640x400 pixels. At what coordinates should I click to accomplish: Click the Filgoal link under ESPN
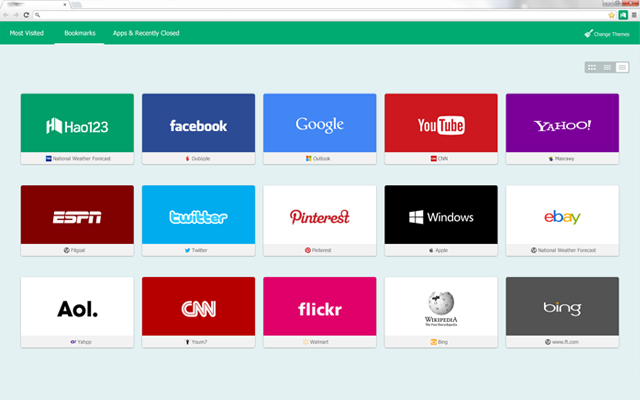click(x=74, y=250)
